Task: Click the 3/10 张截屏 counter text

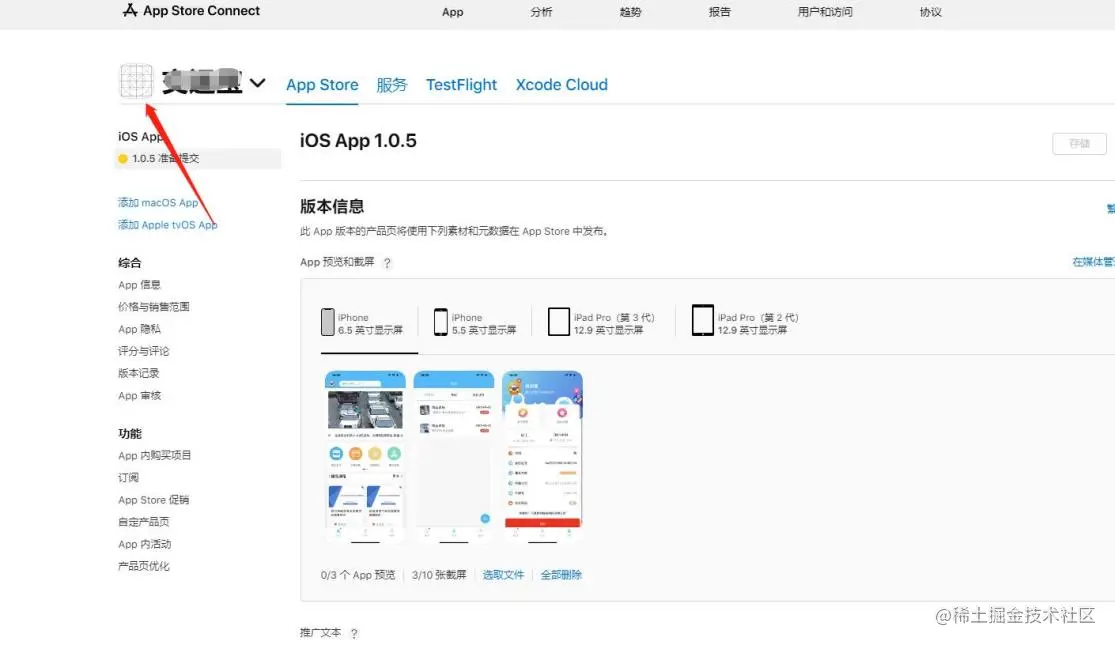Action: (x=439, y=575)
